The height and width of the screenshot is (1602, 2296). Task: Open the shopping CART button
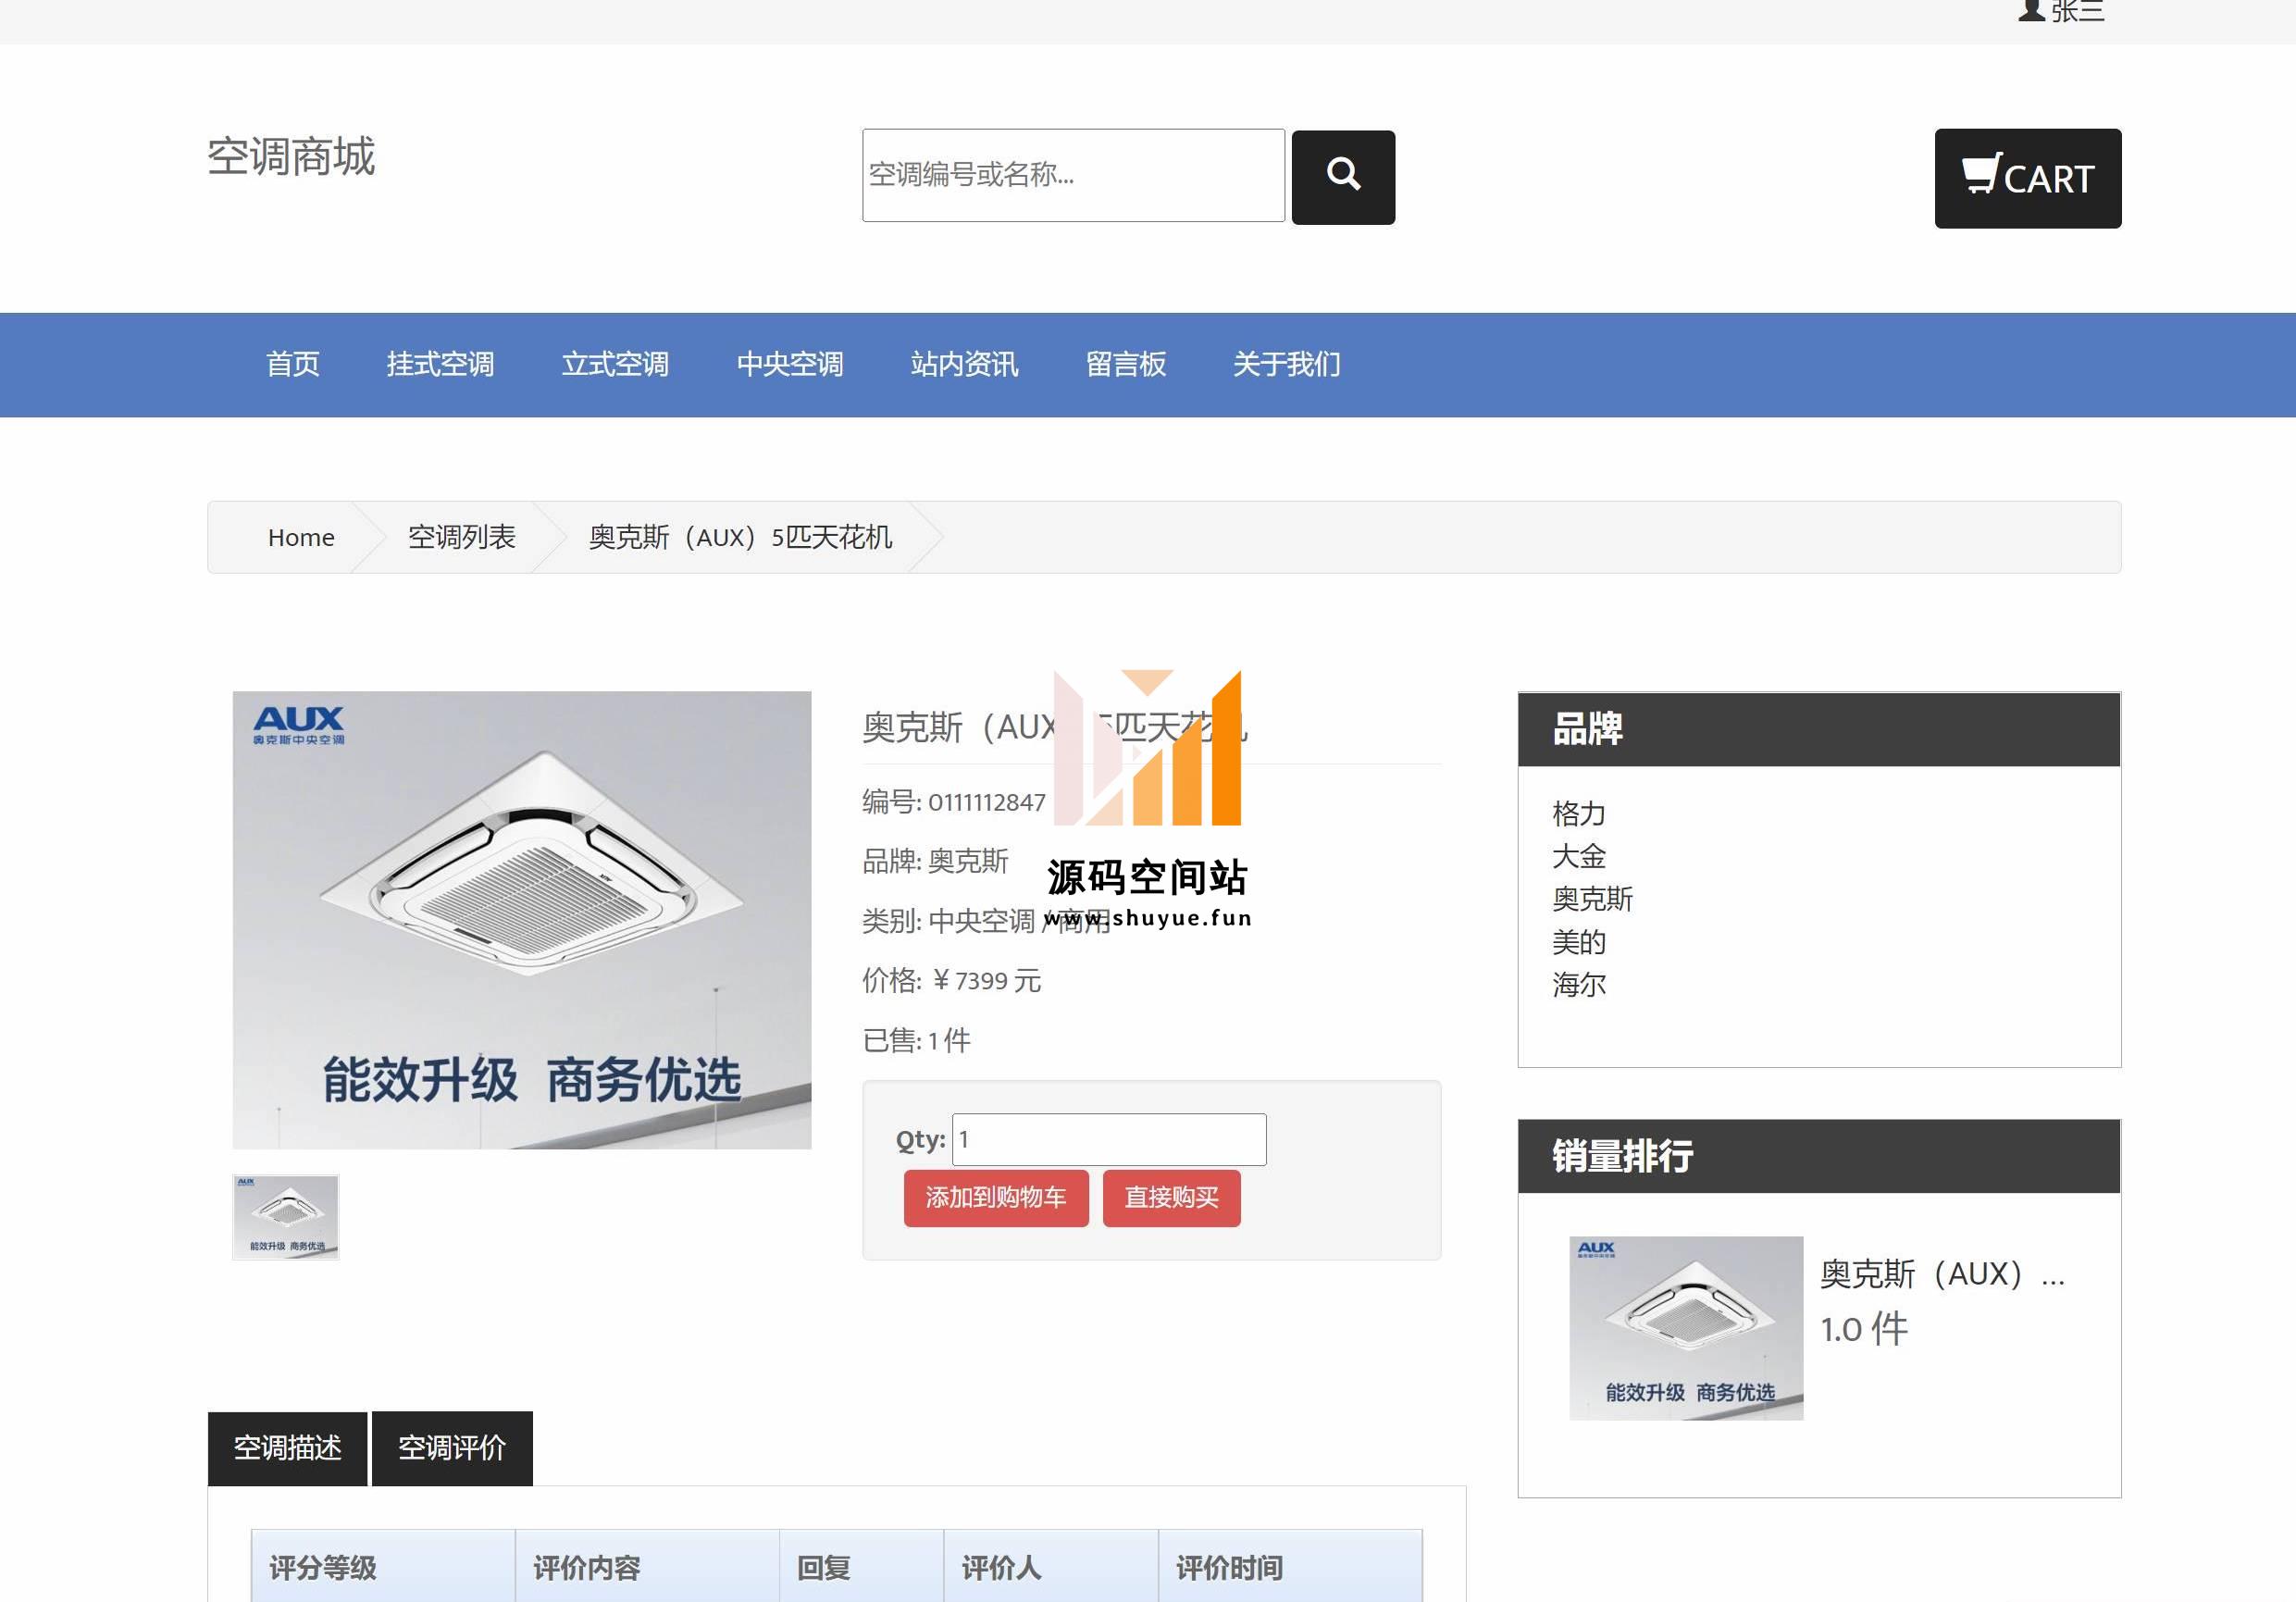click(2027, 178)
